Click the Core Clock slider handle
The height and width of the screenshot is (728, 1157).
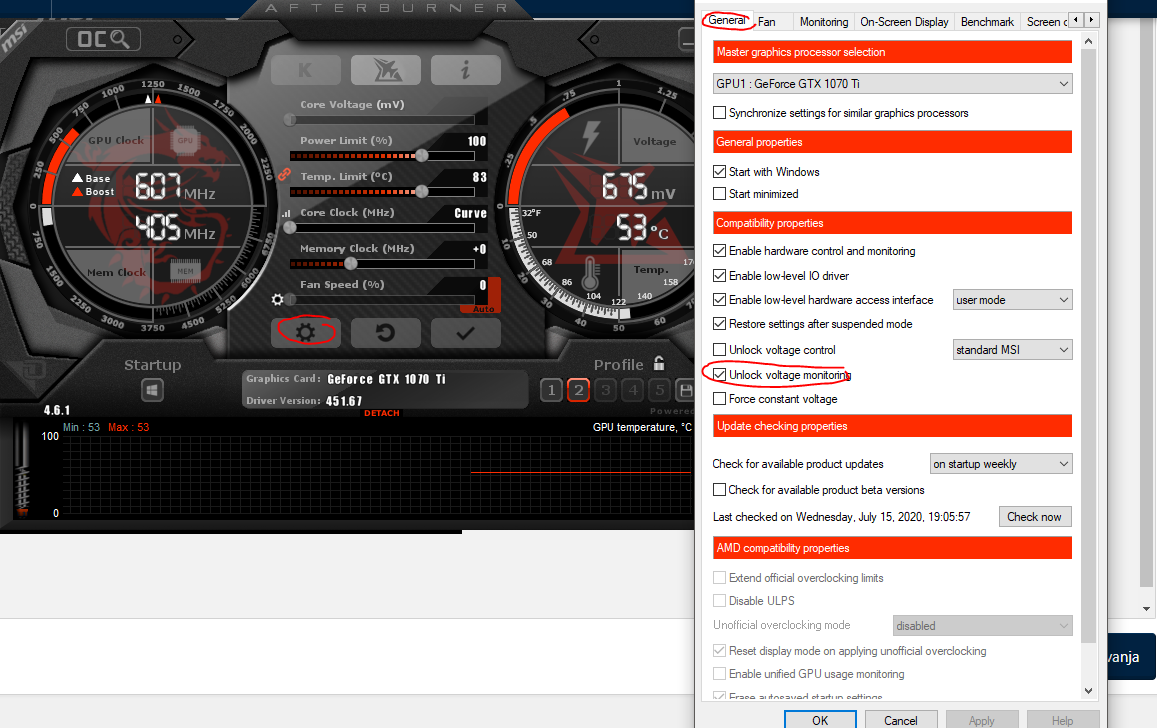point(290,228)
